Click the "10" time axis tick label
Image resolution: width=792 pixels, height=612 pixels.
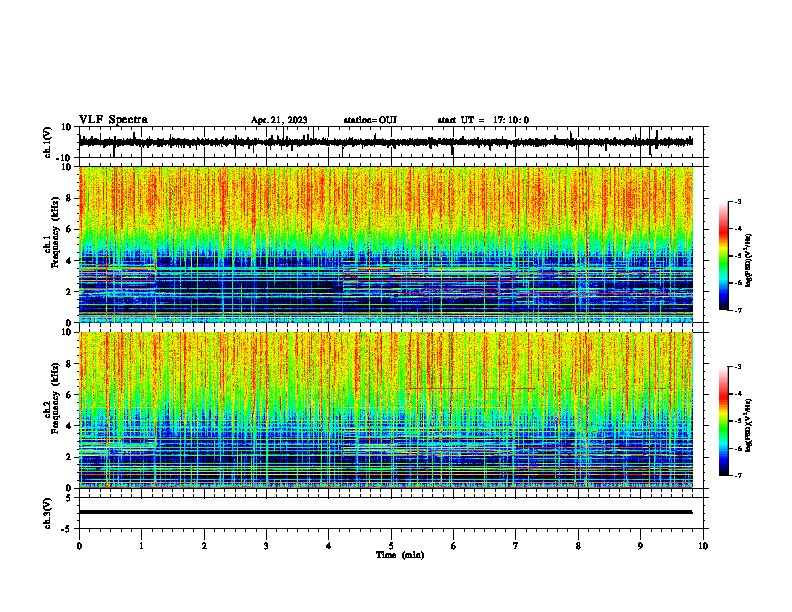703,546
